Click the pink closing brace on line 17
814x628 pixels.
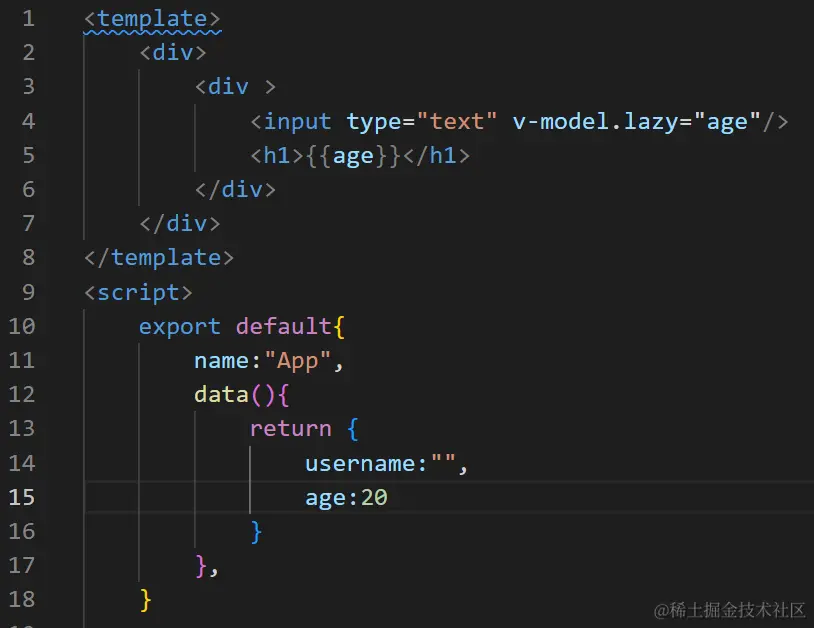tap(201, 566)
